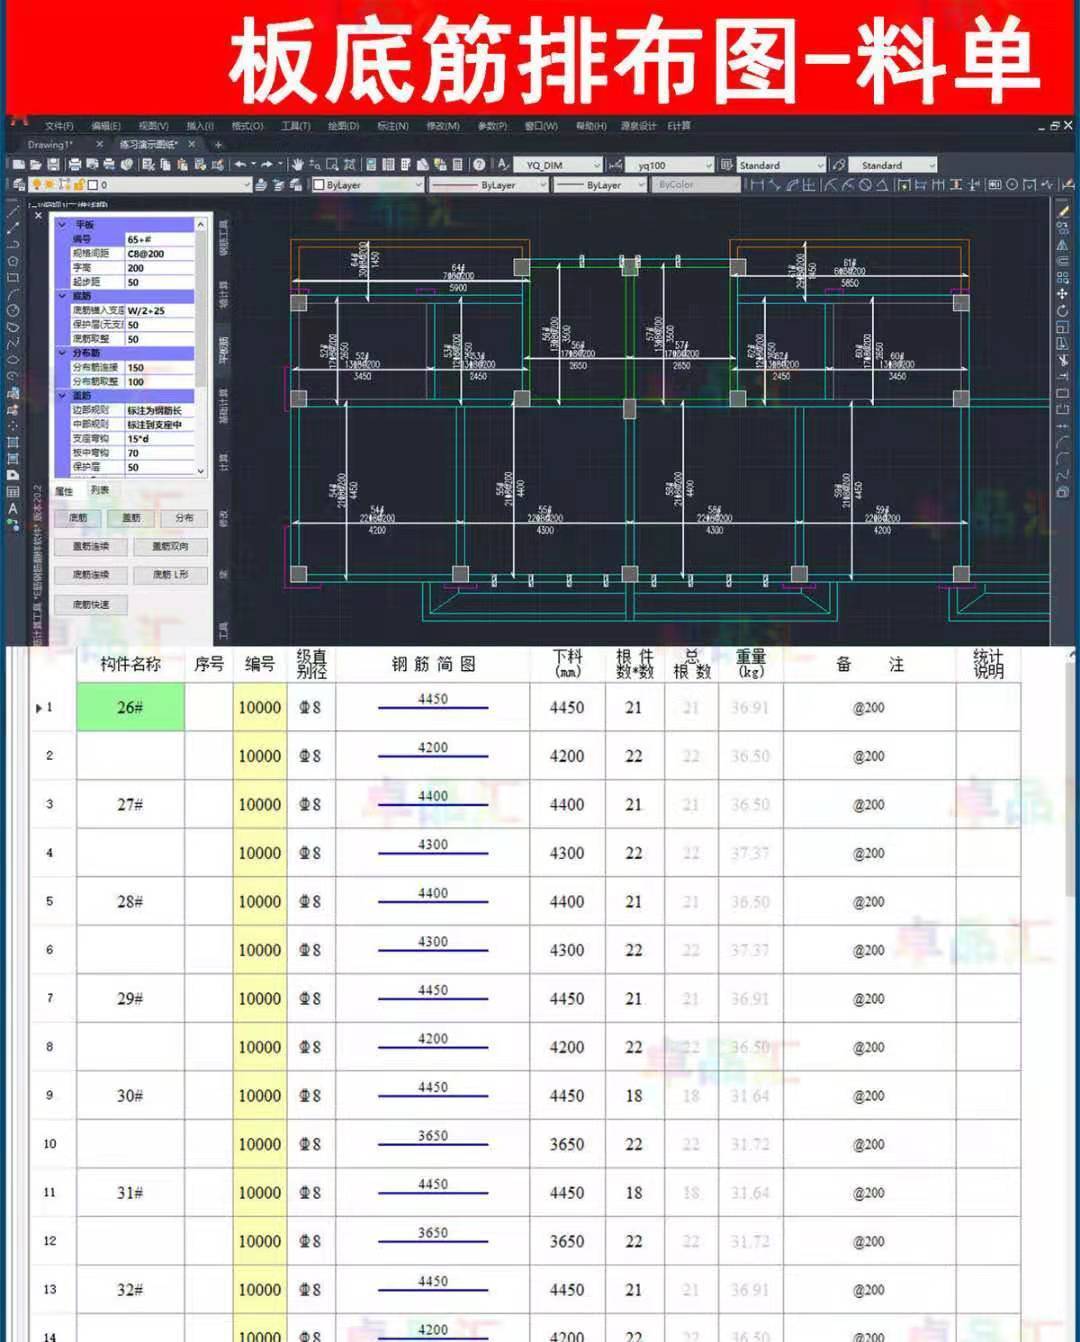Click the Angular dimension icon
This screenshot has height=1342, width=1080.
click(x=882, y=185)
